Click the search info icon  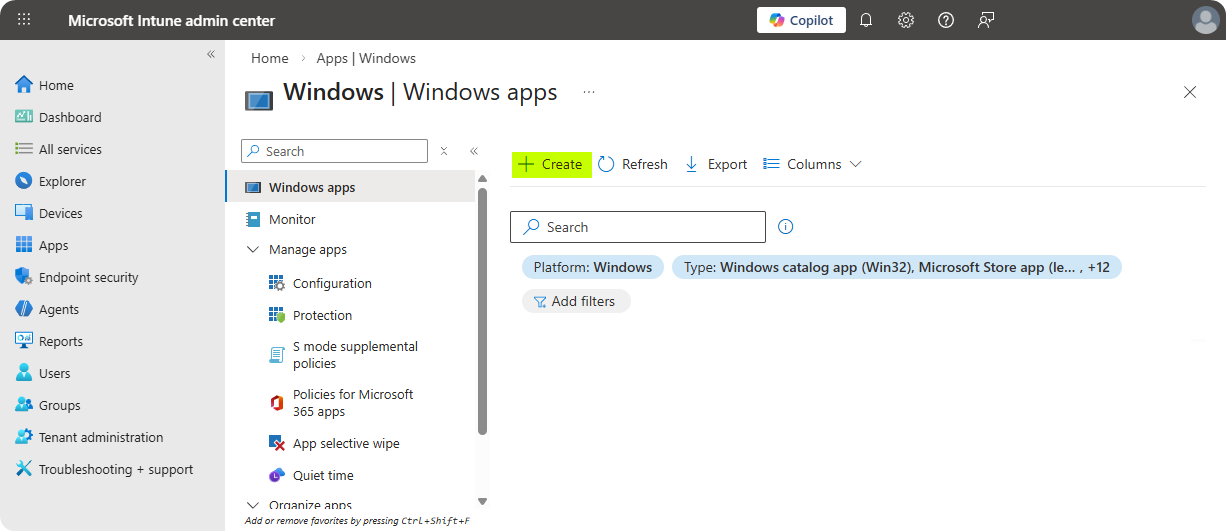coord(786,227)
